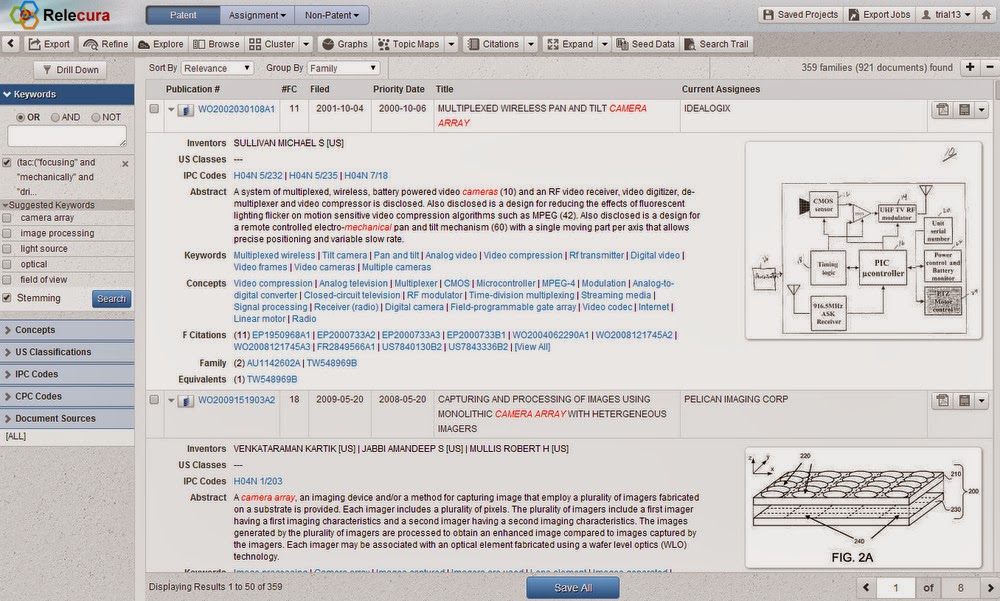Check the field of view keyword
This screenshot has height=601, width=1000.
[6, 279]
